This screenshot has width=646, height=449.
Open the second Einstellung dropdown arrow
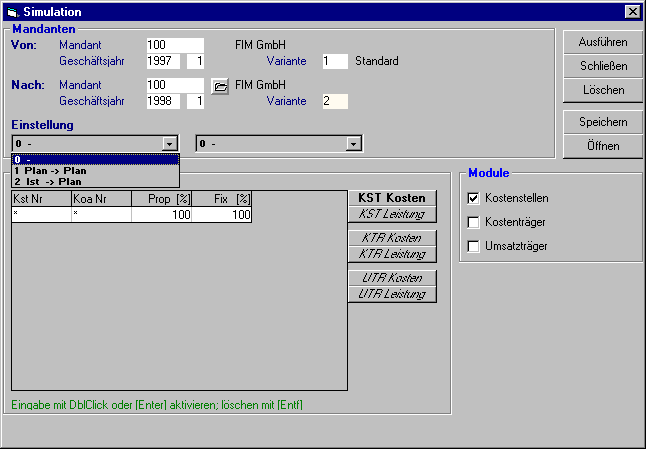point(353,144)
